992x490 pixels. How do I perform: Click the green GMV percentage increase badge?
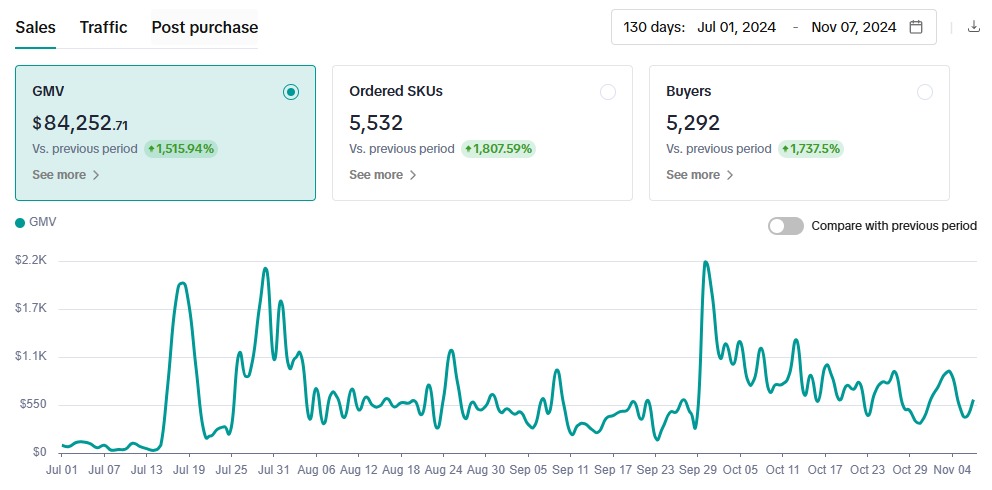181,149
